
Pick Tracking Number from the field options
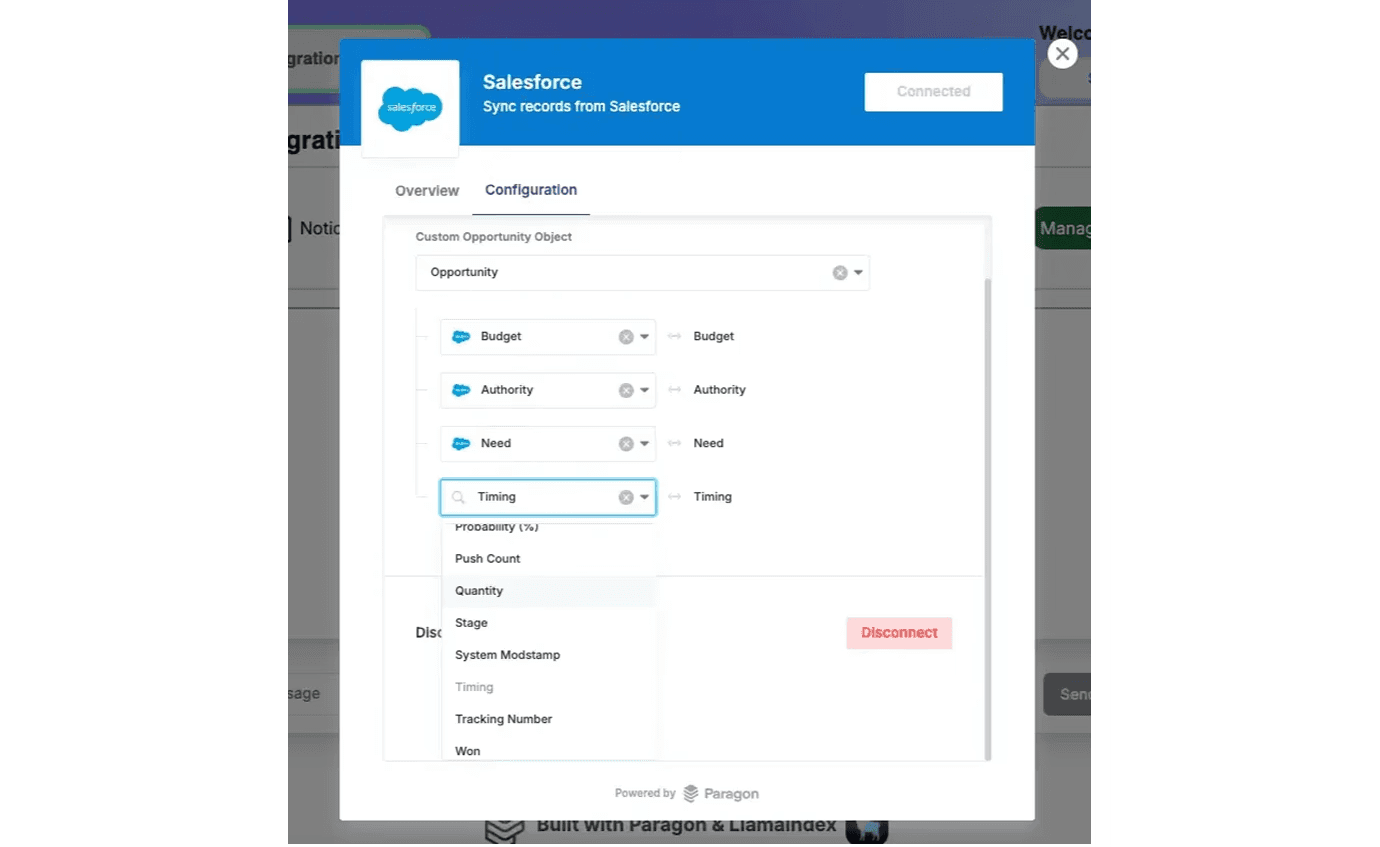(503, 719)
